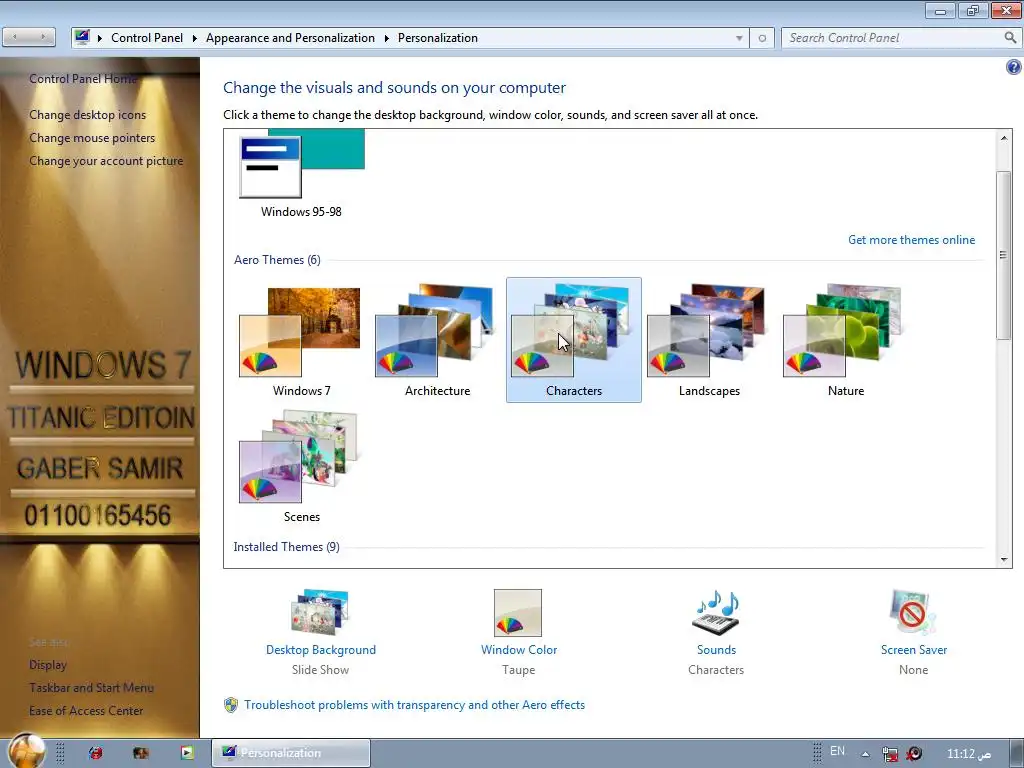Click the refresh button in address bar

(x=761, y=38)
